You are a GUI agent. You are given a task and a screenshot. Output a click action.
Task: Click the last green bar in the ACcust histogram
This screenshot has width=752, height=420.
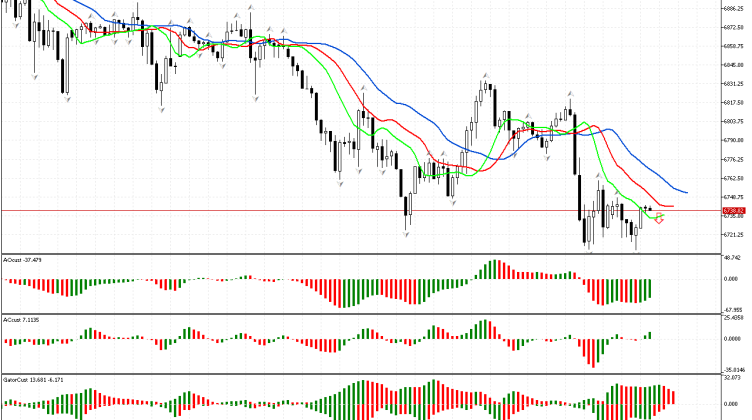649,335
